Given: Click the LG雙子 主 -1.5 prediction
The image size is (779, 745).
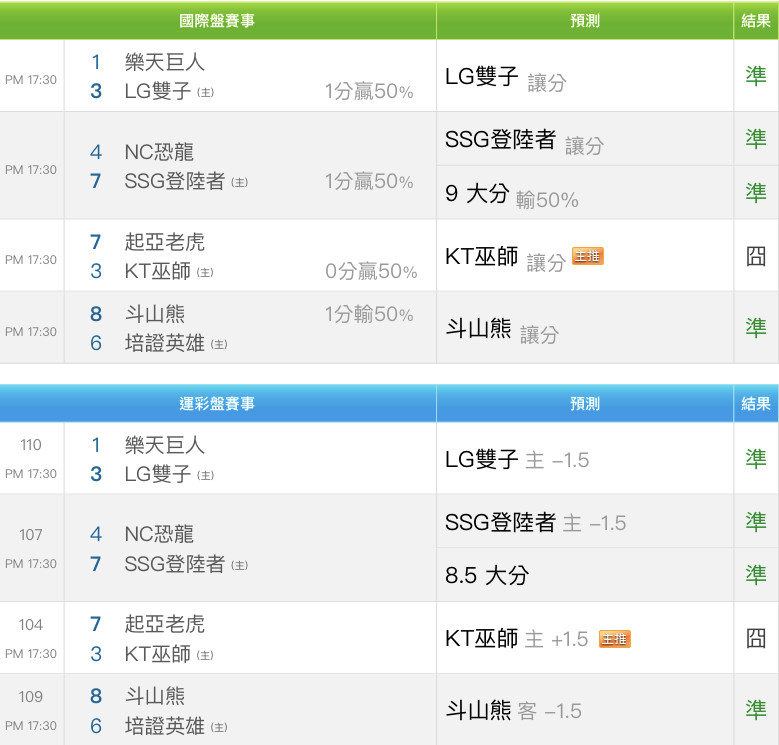Looking at the screenshot, I should pos(517,459).
